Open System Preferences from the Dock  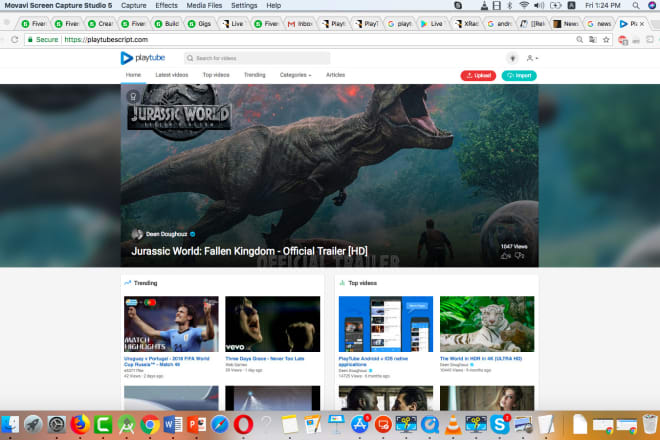tap(56, 424)
